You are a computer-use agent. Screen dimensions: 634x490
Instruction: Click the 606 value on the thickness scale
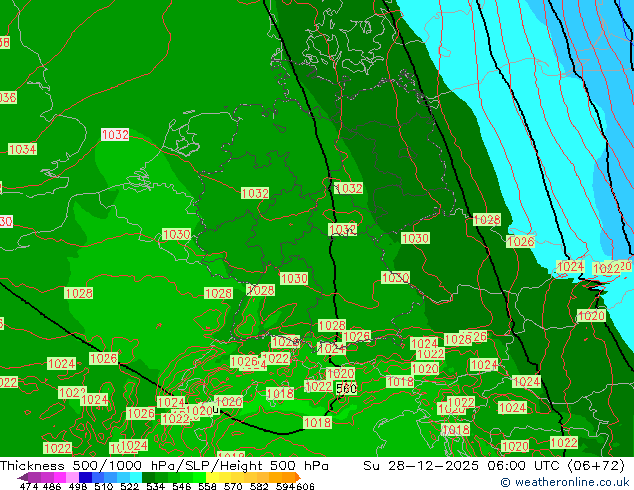(x=305, y=486)
